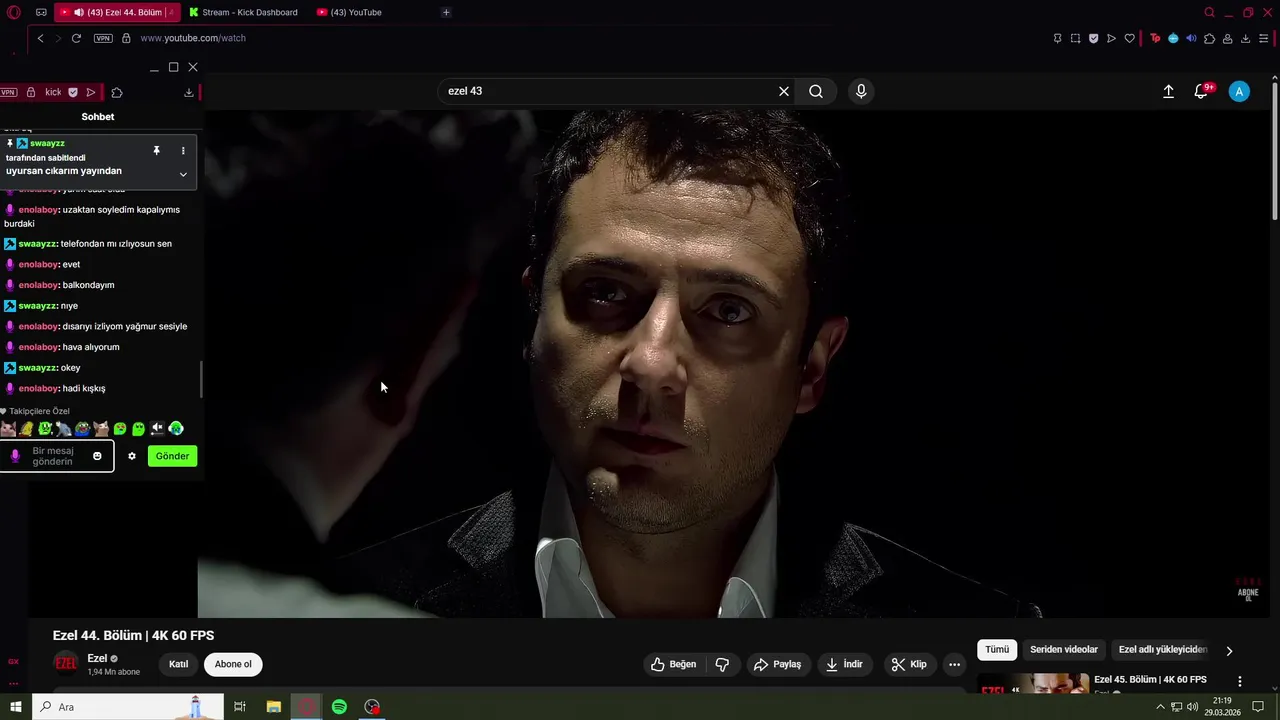Click the username enolaboy beside "balkondayım"

[x=39, y=285]
